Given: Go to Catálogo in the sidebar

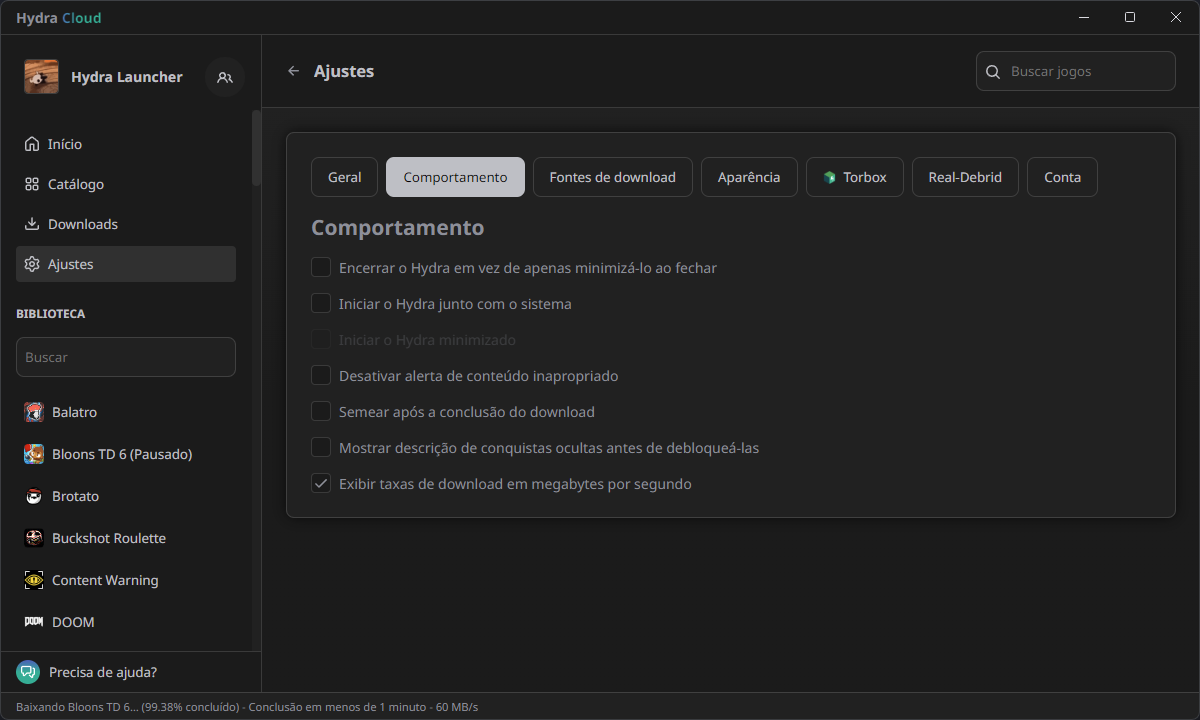Looking at the screenshot, I should pos(76,184).
